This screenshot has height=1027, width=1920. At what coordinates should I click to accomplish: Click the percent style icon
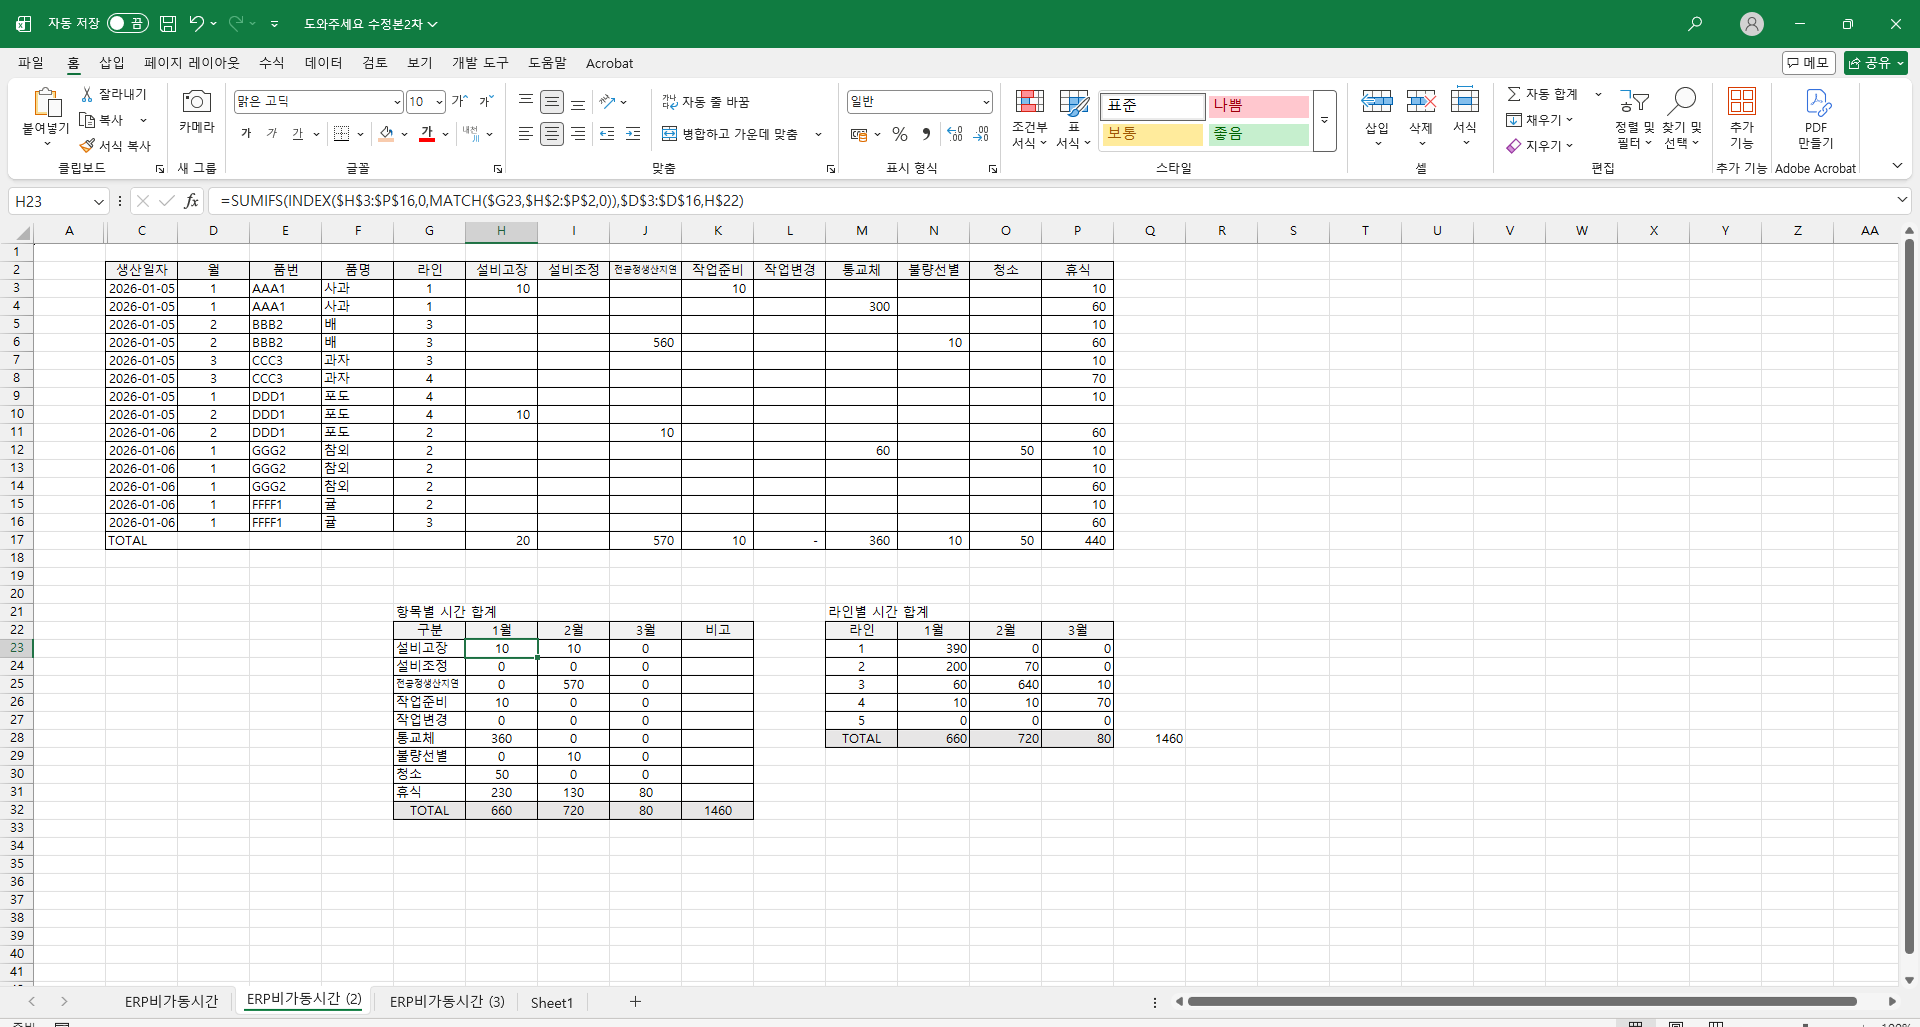tap(900, 134)
